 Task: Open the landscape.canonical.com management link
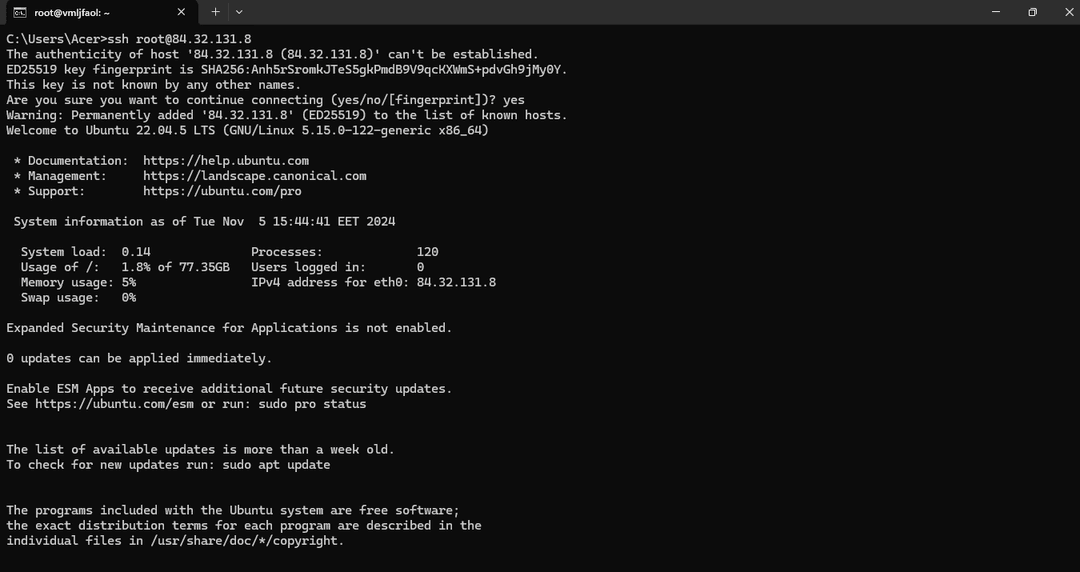tap(254, 176)
